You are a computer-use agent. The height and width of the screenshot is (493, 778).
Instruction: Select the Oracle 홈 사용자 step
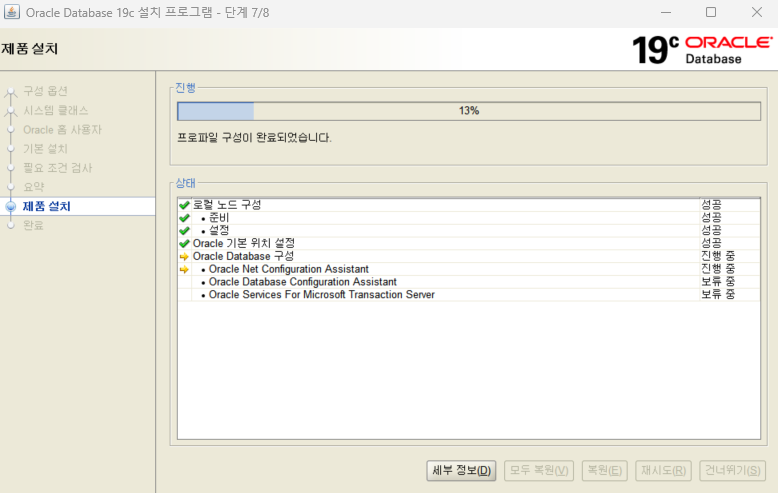tap(62, 129)
